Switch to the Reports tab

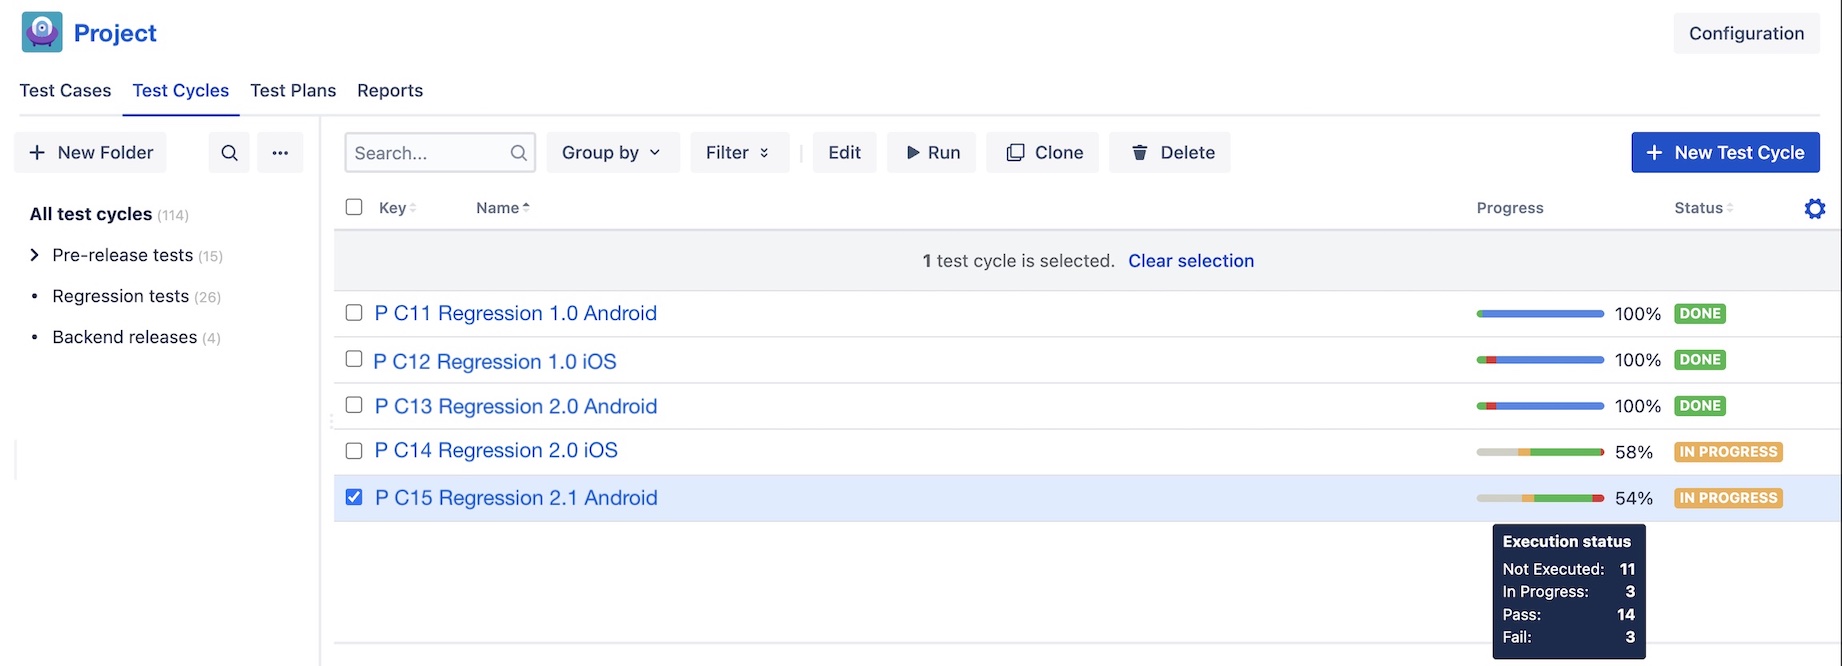click(x=390, y=90)
